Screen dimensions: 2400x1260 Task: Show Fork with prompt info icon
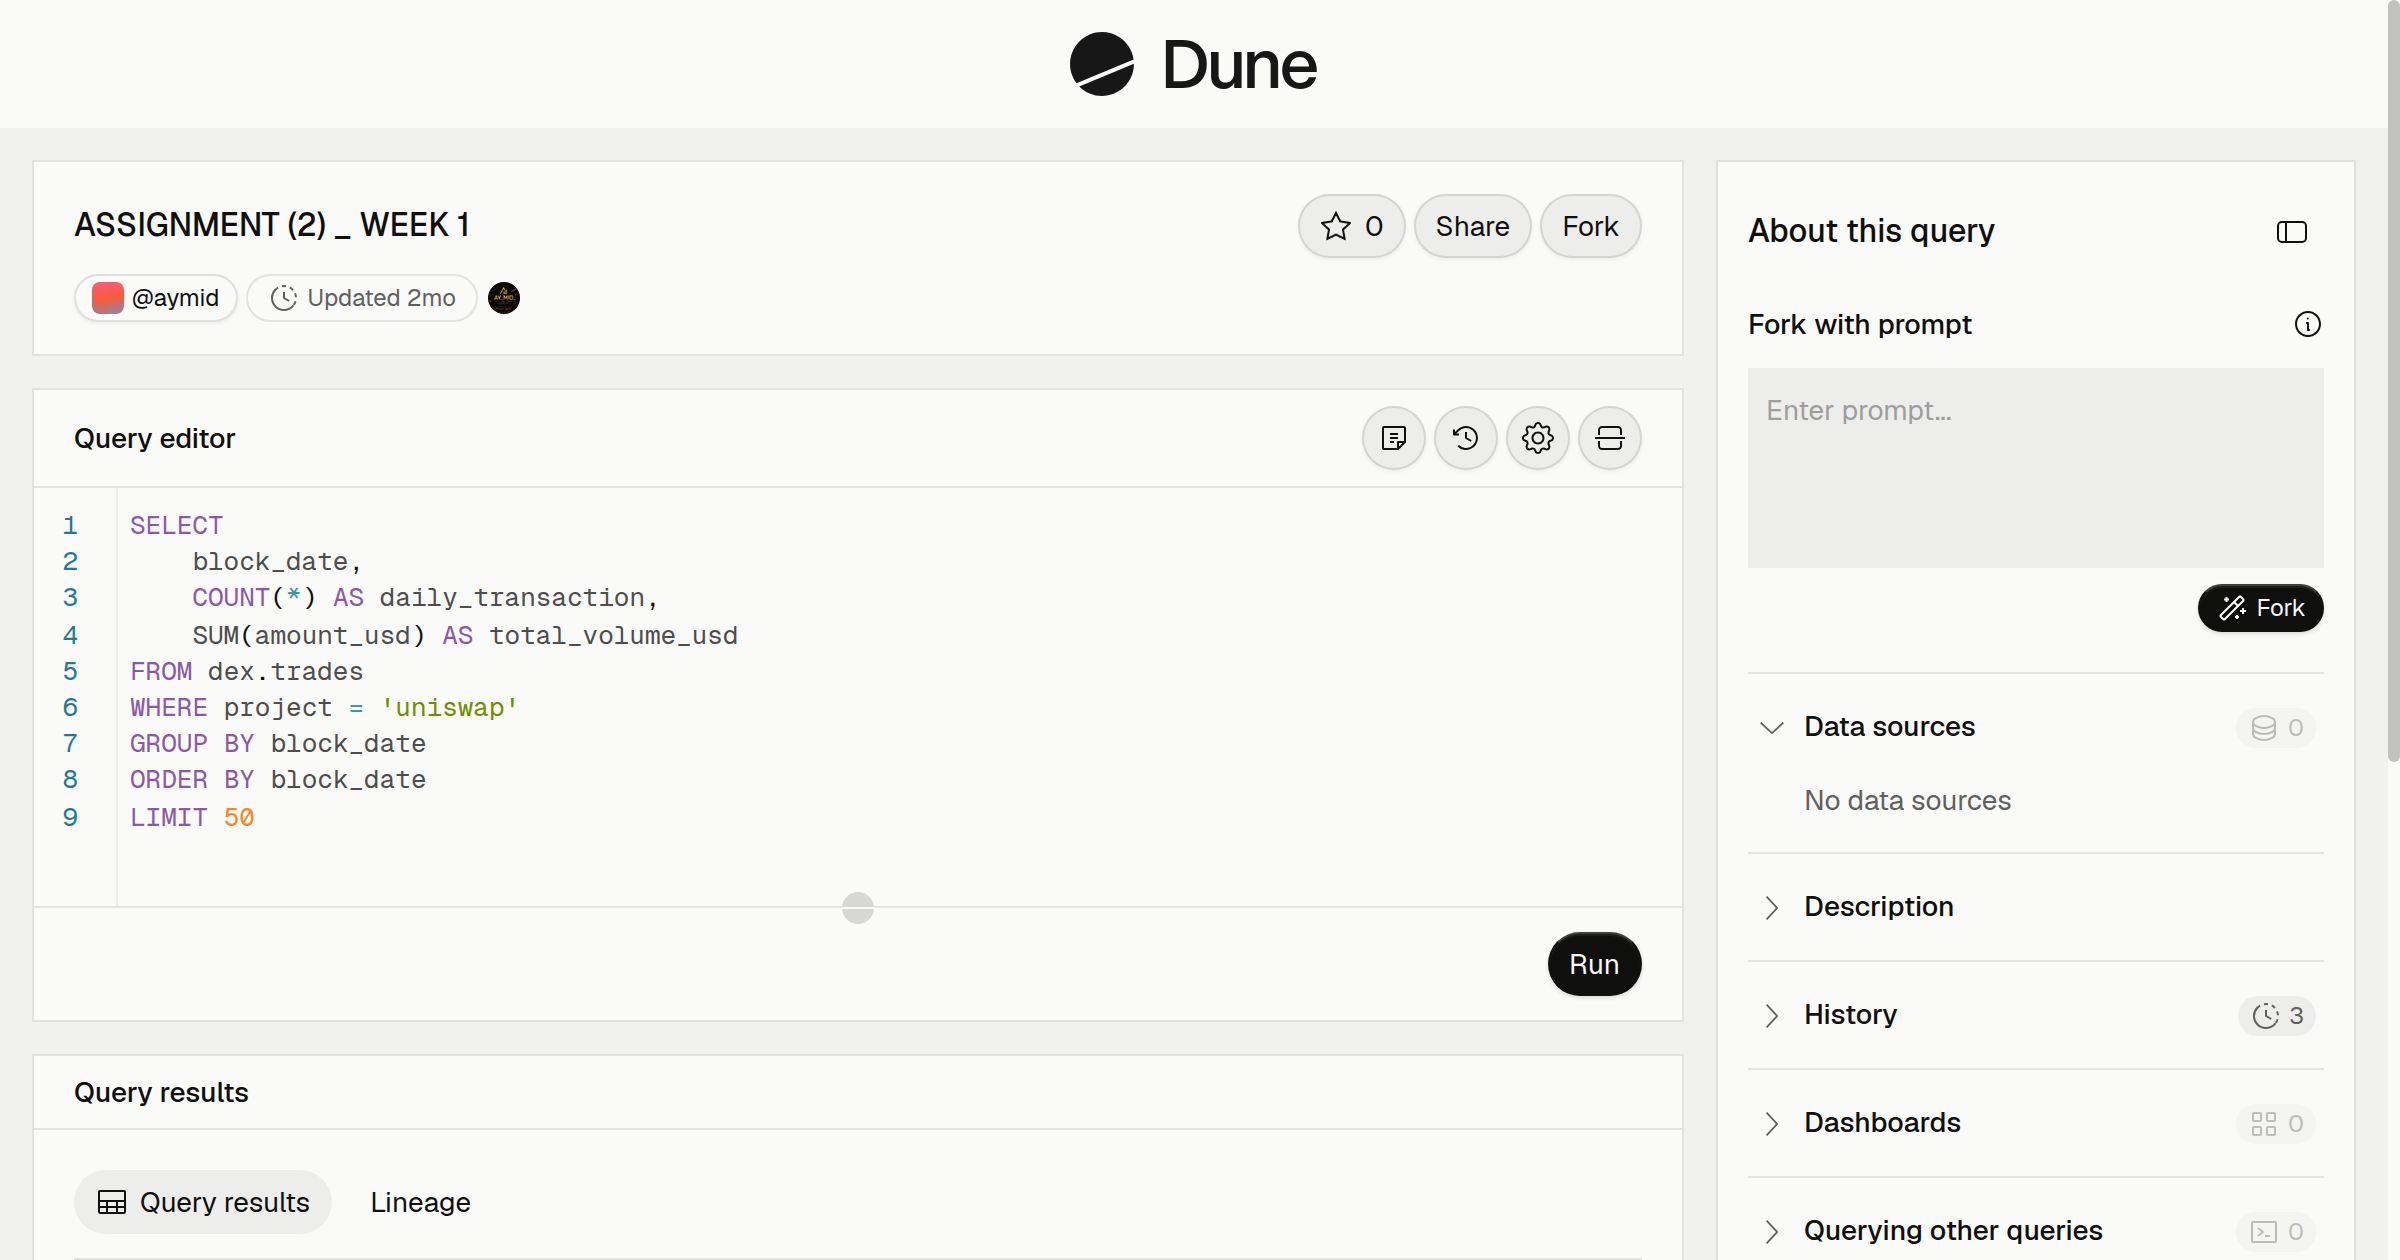pos(2307,324)
